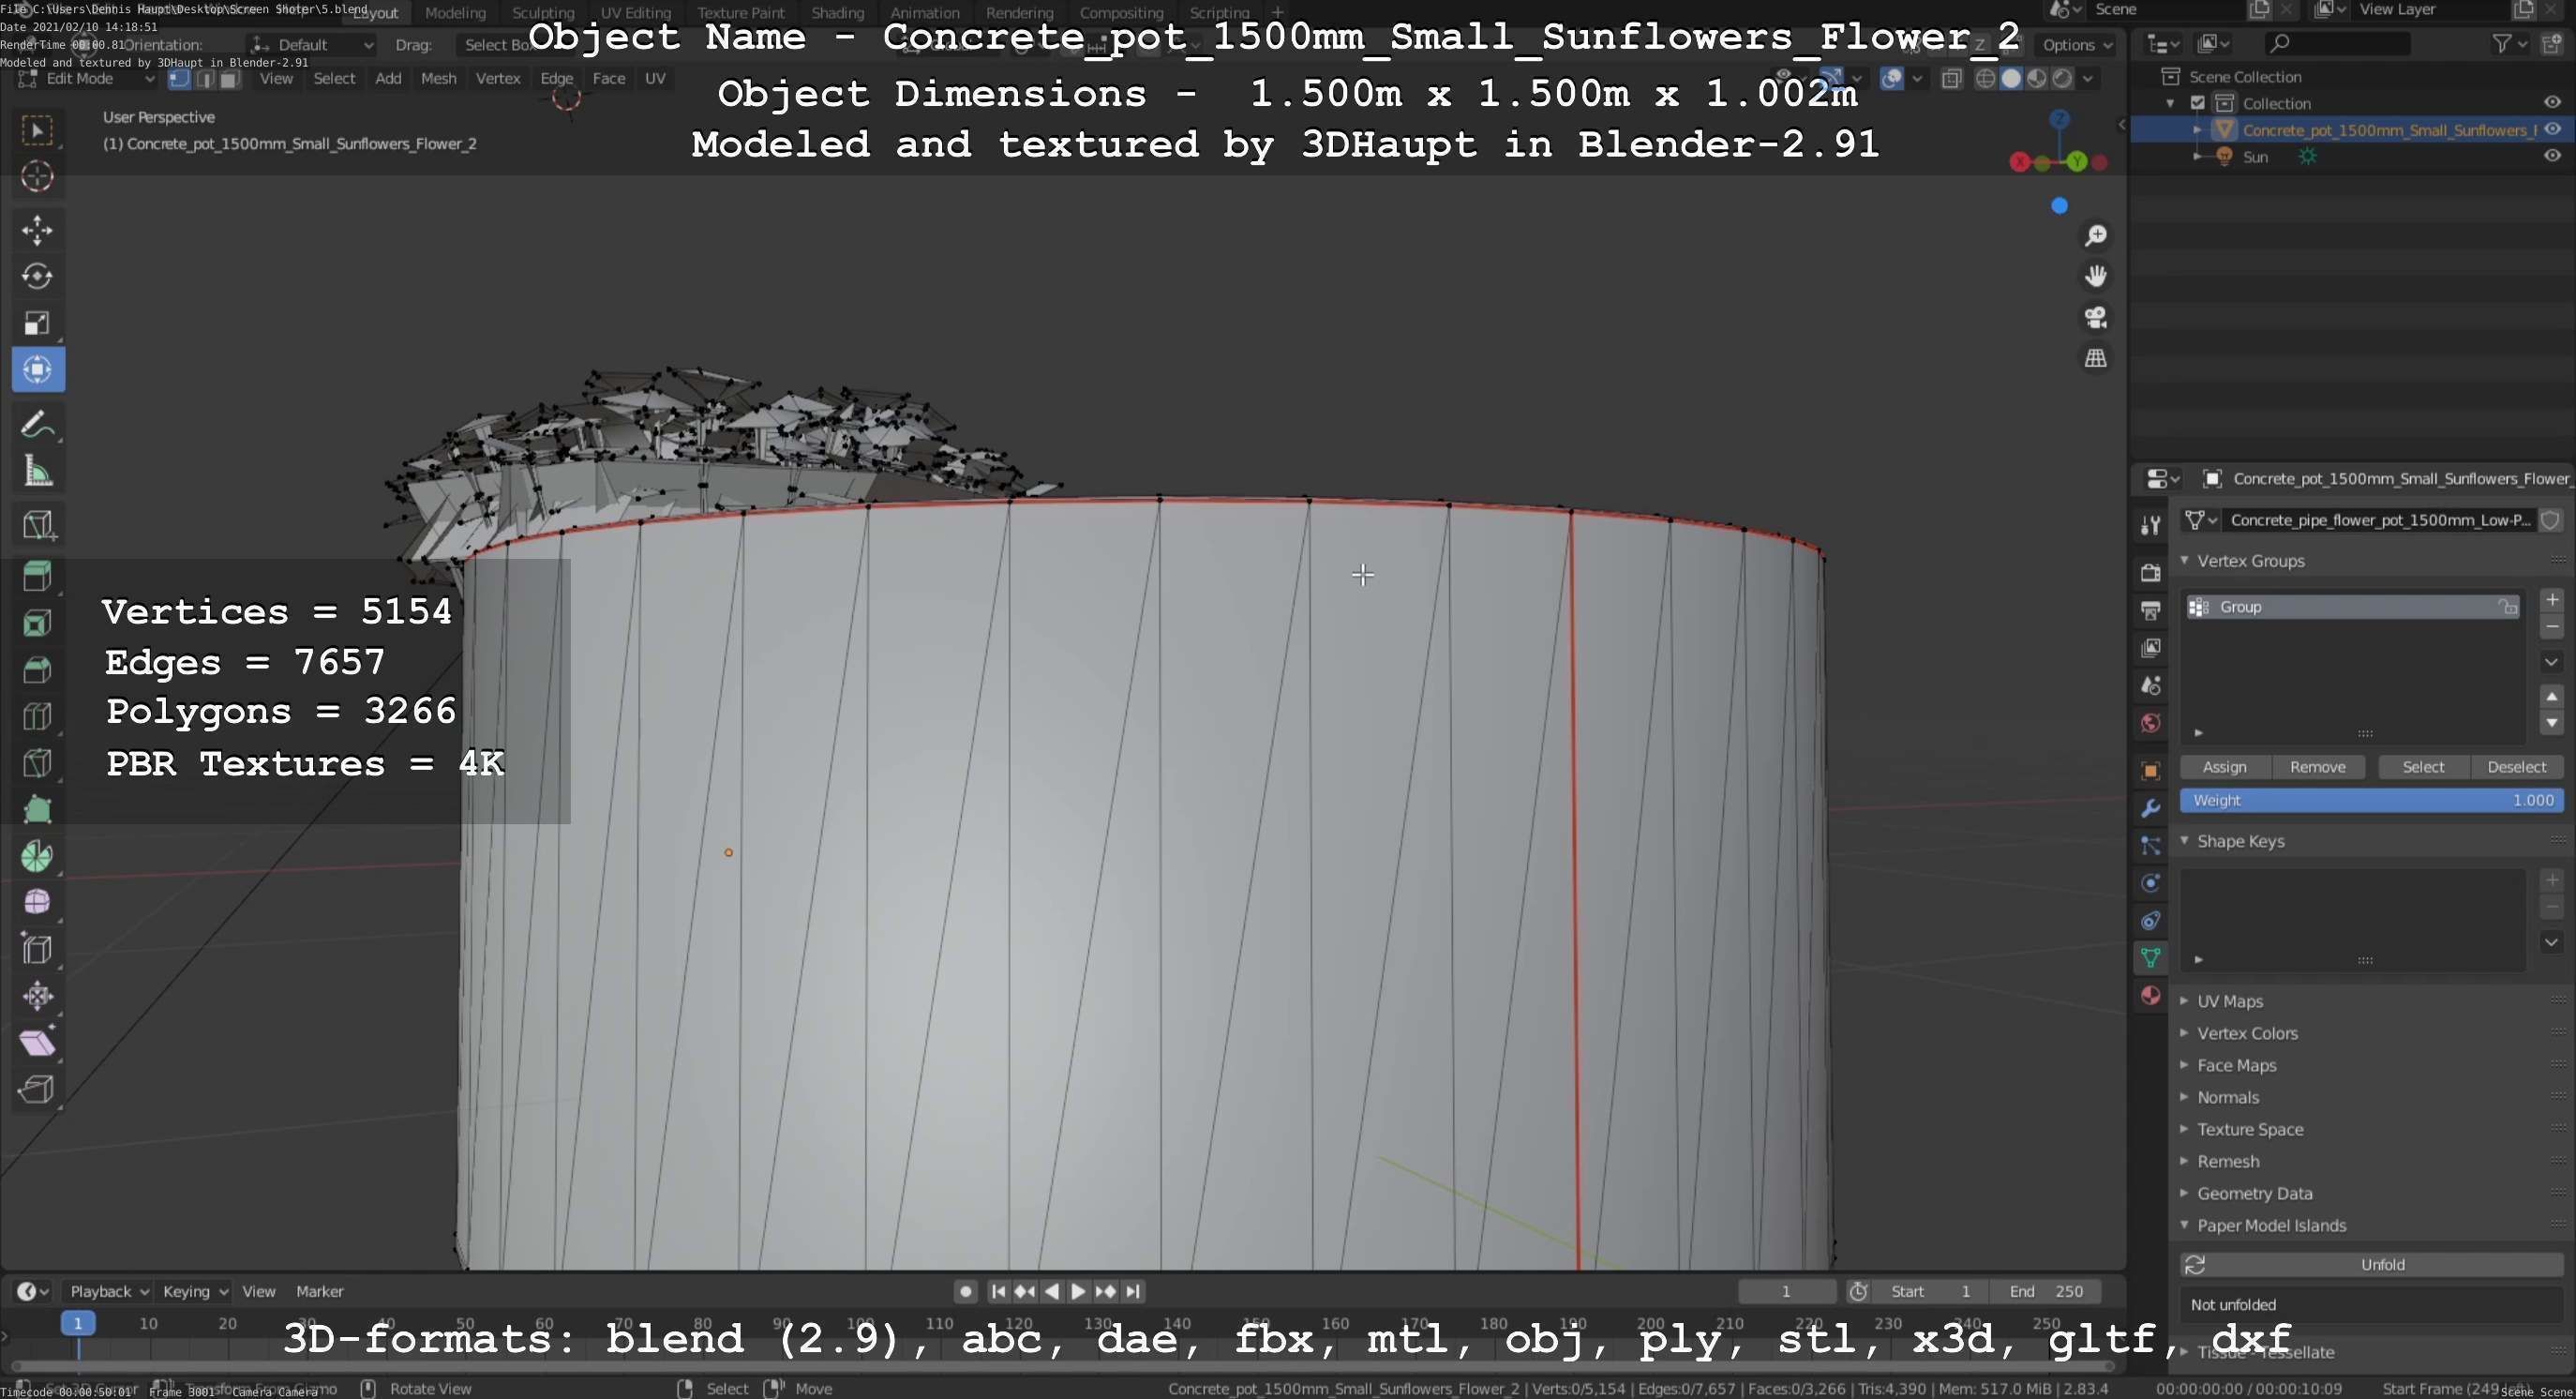
Task: Toggle visibility of Collection in outliner
Action: point(2552,102)
